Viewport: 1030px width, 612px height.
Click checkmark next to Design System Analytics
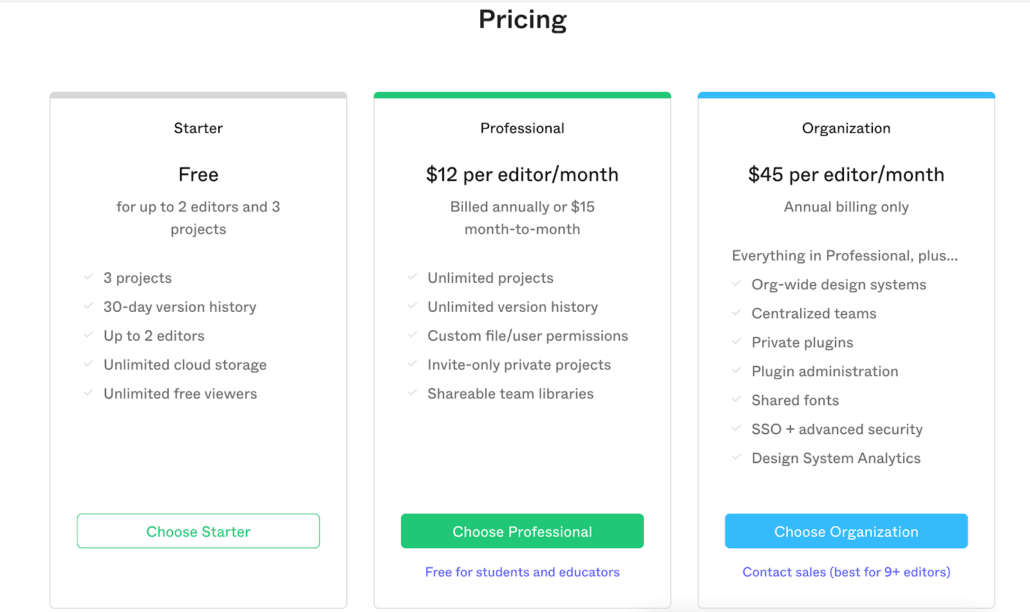[x=737, y=458]
